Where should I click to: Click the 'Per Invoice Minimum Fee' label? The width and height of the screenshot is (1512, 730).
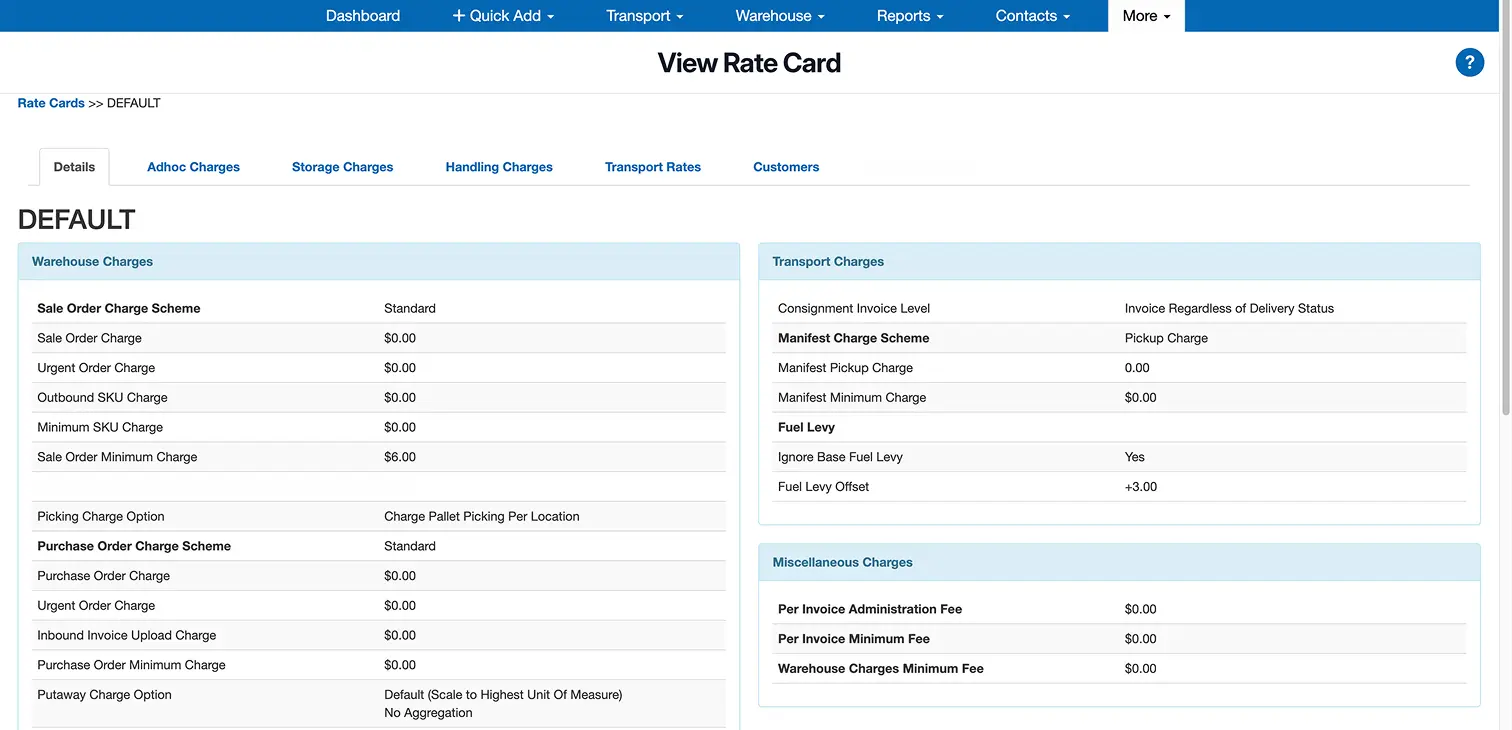pyautogui.click(x=854, y=639)
